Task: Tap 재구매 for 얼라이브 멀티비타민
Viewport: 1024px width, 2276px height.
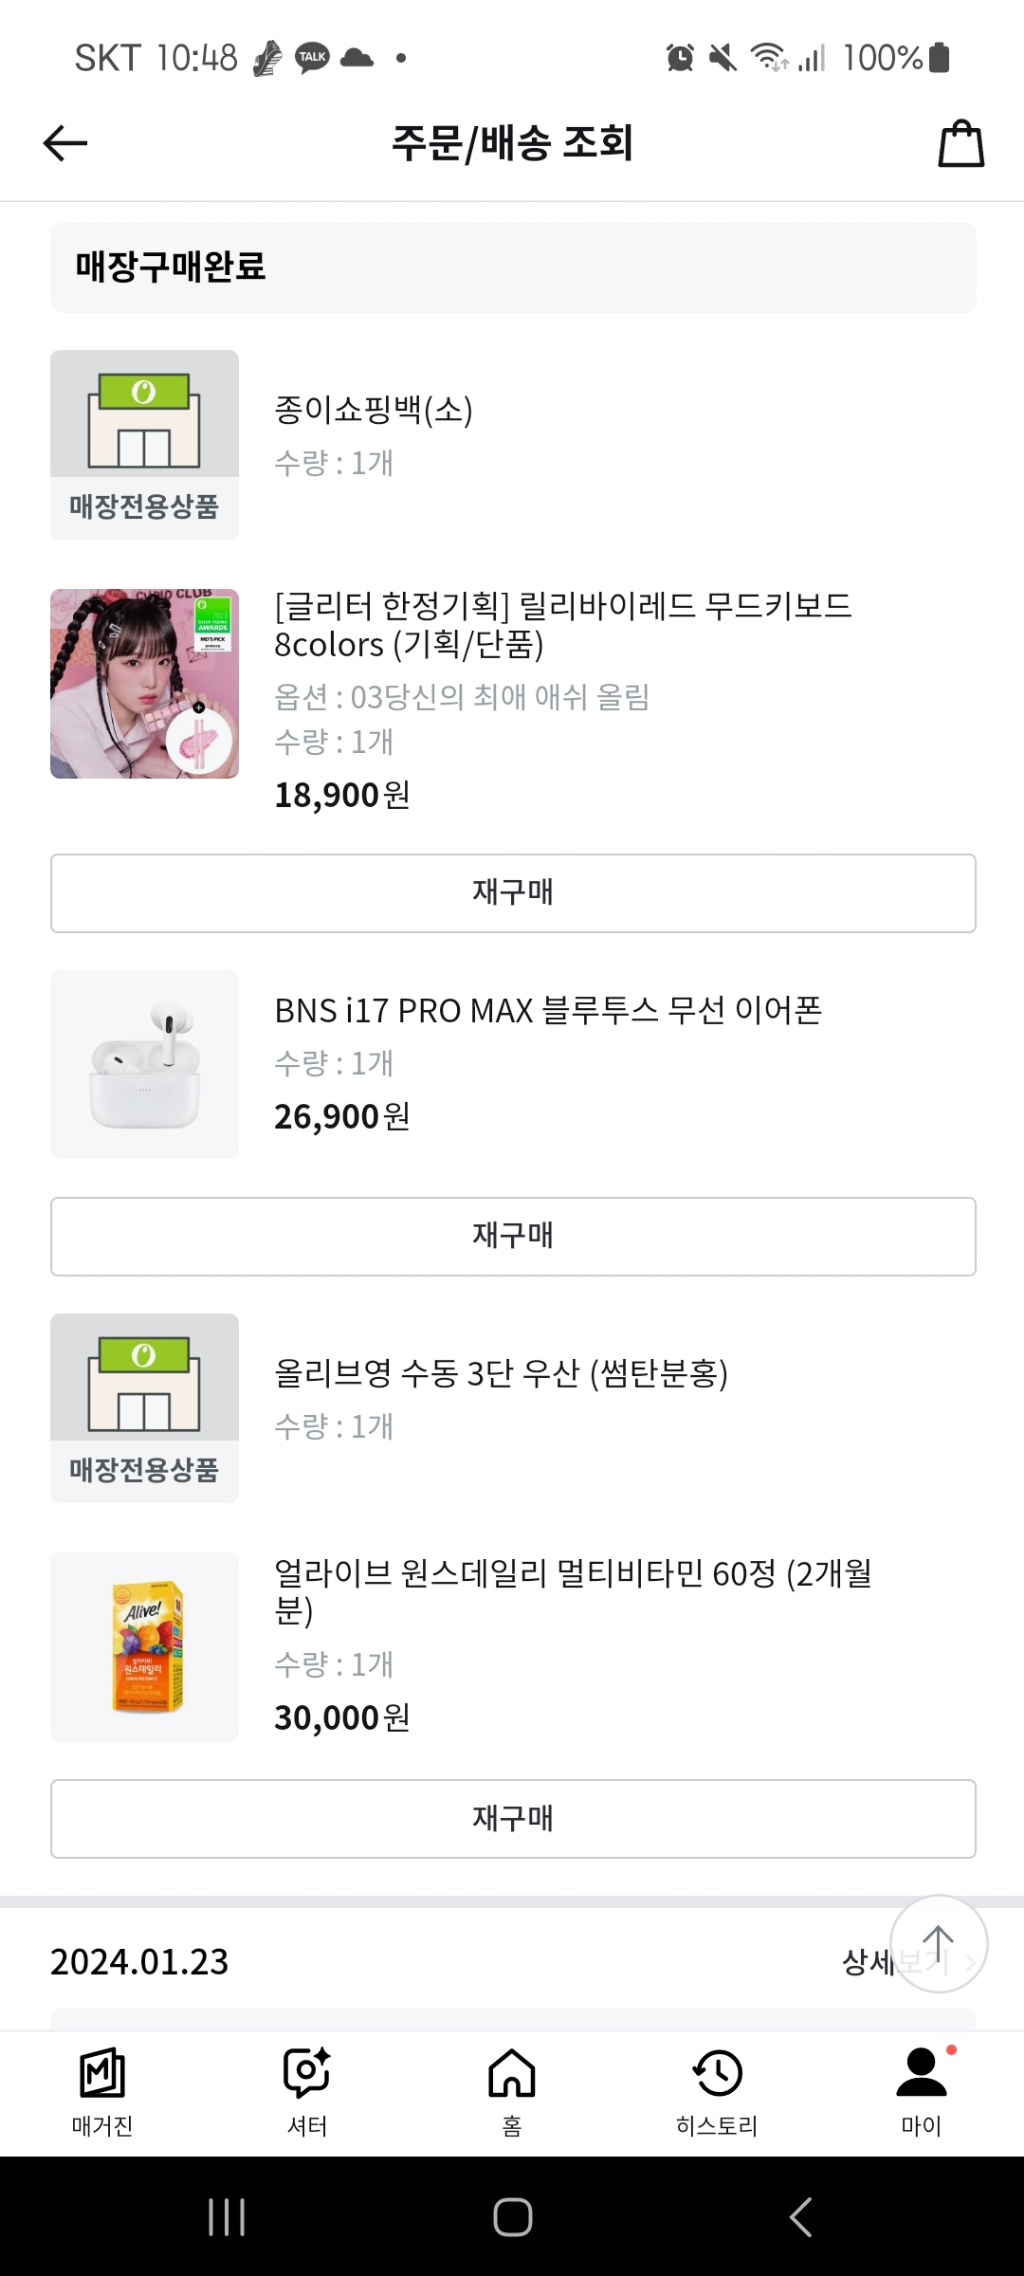Action: pos(513,1818)
